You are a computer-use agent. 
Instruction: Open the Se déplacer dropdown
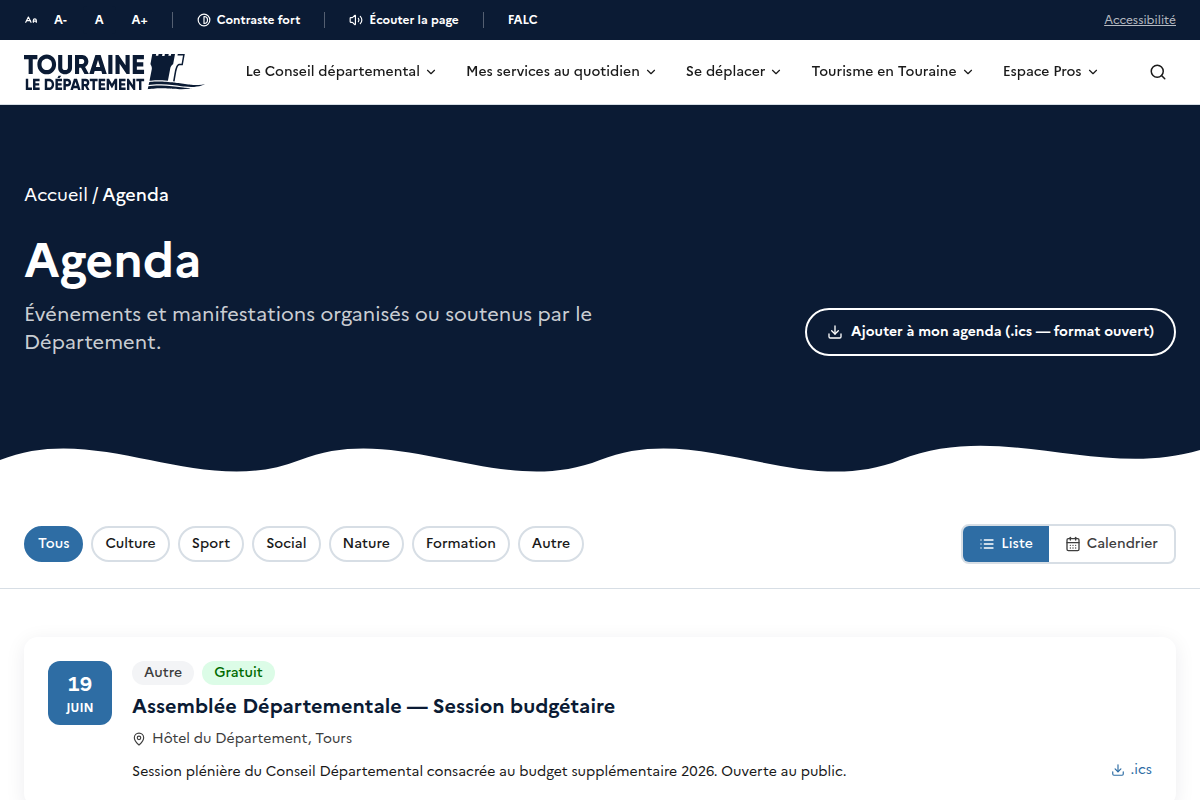coord(733,72)
